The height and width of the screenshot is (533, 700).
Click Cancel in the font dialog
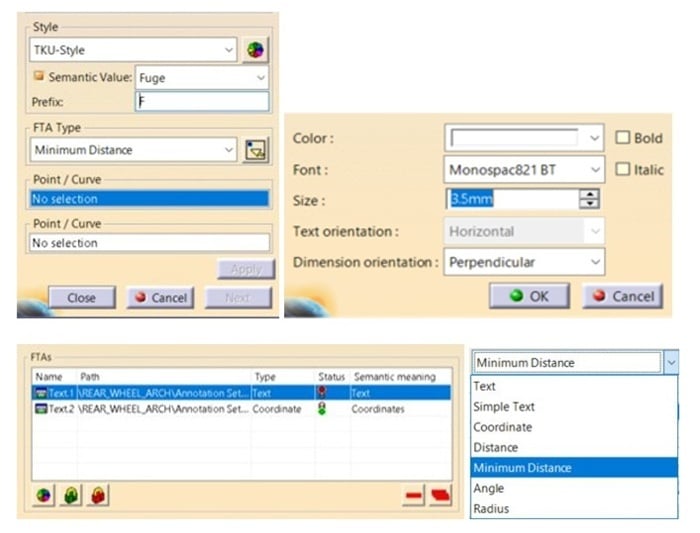623,296
